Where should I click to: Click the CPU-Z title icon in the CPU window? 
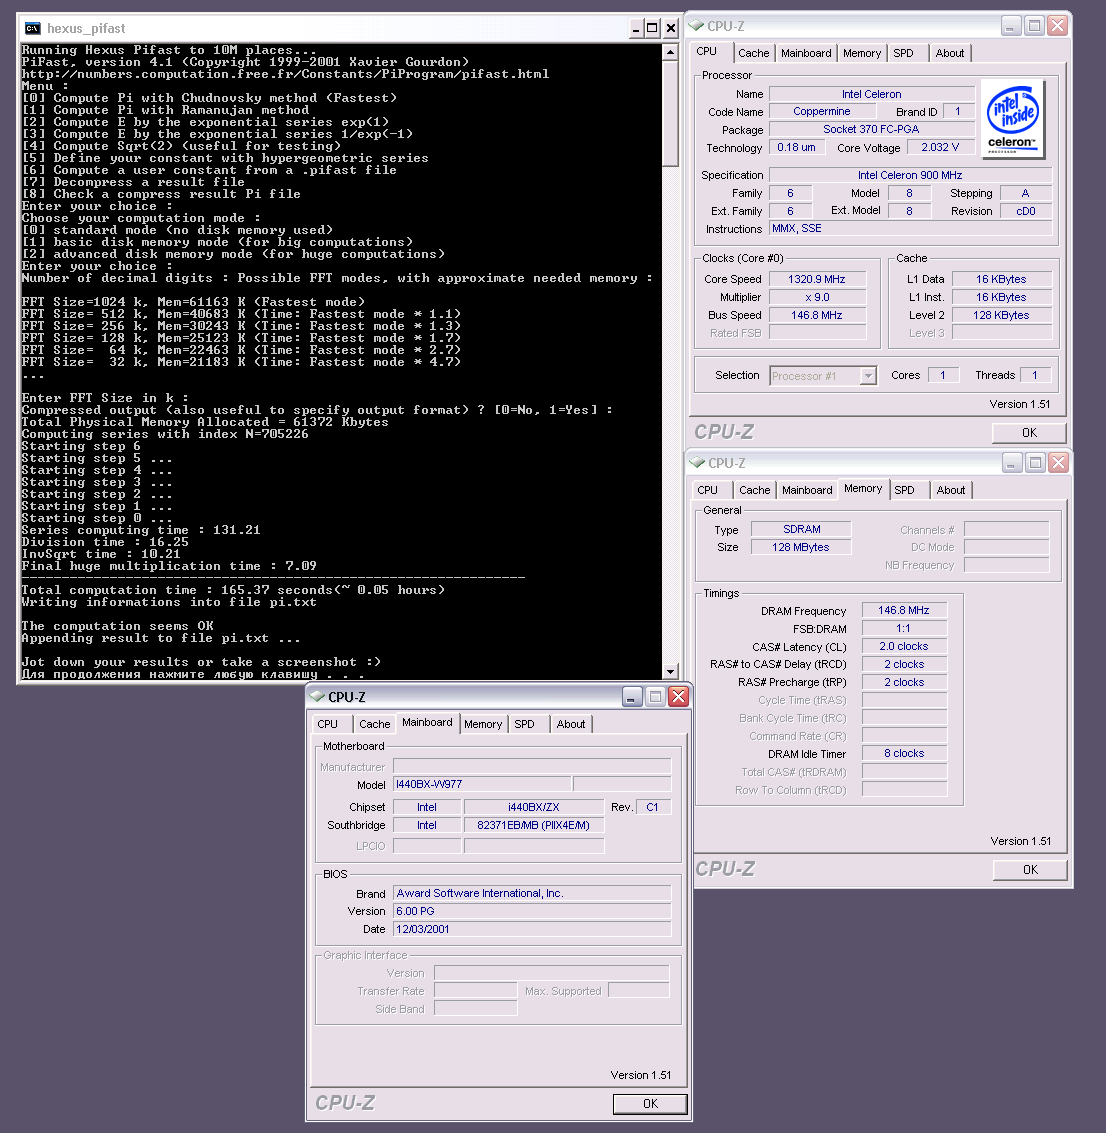click(696, 25)
